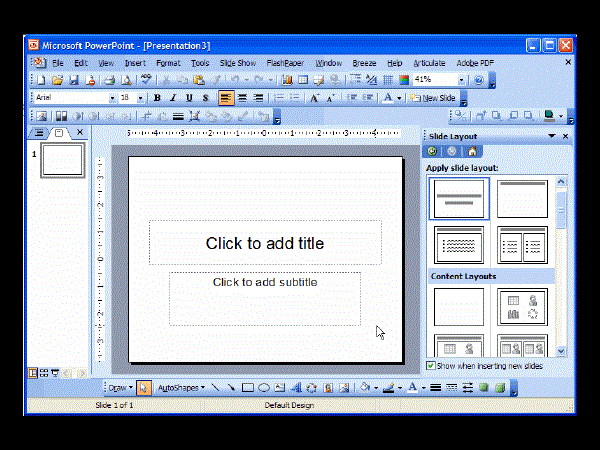Viewport: 600px width, 450px height.
Task: Open the Slide Show menu
Action: 238,63
